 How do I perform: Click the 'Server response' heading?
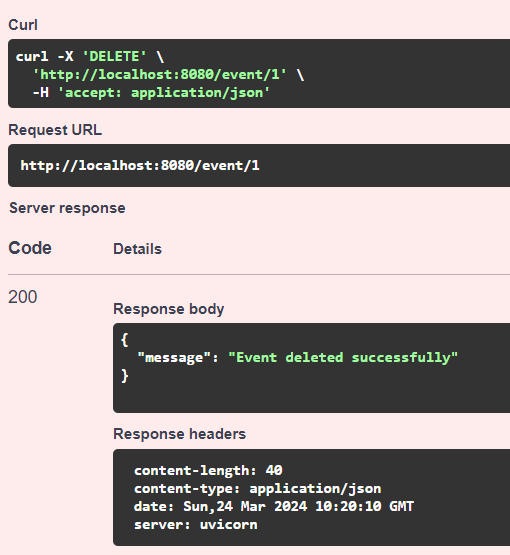click(x=67, y=208)
